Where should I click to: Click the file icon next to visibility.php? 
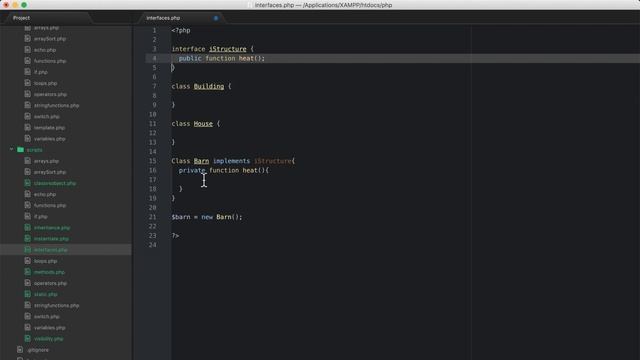[x=27, y=338]
